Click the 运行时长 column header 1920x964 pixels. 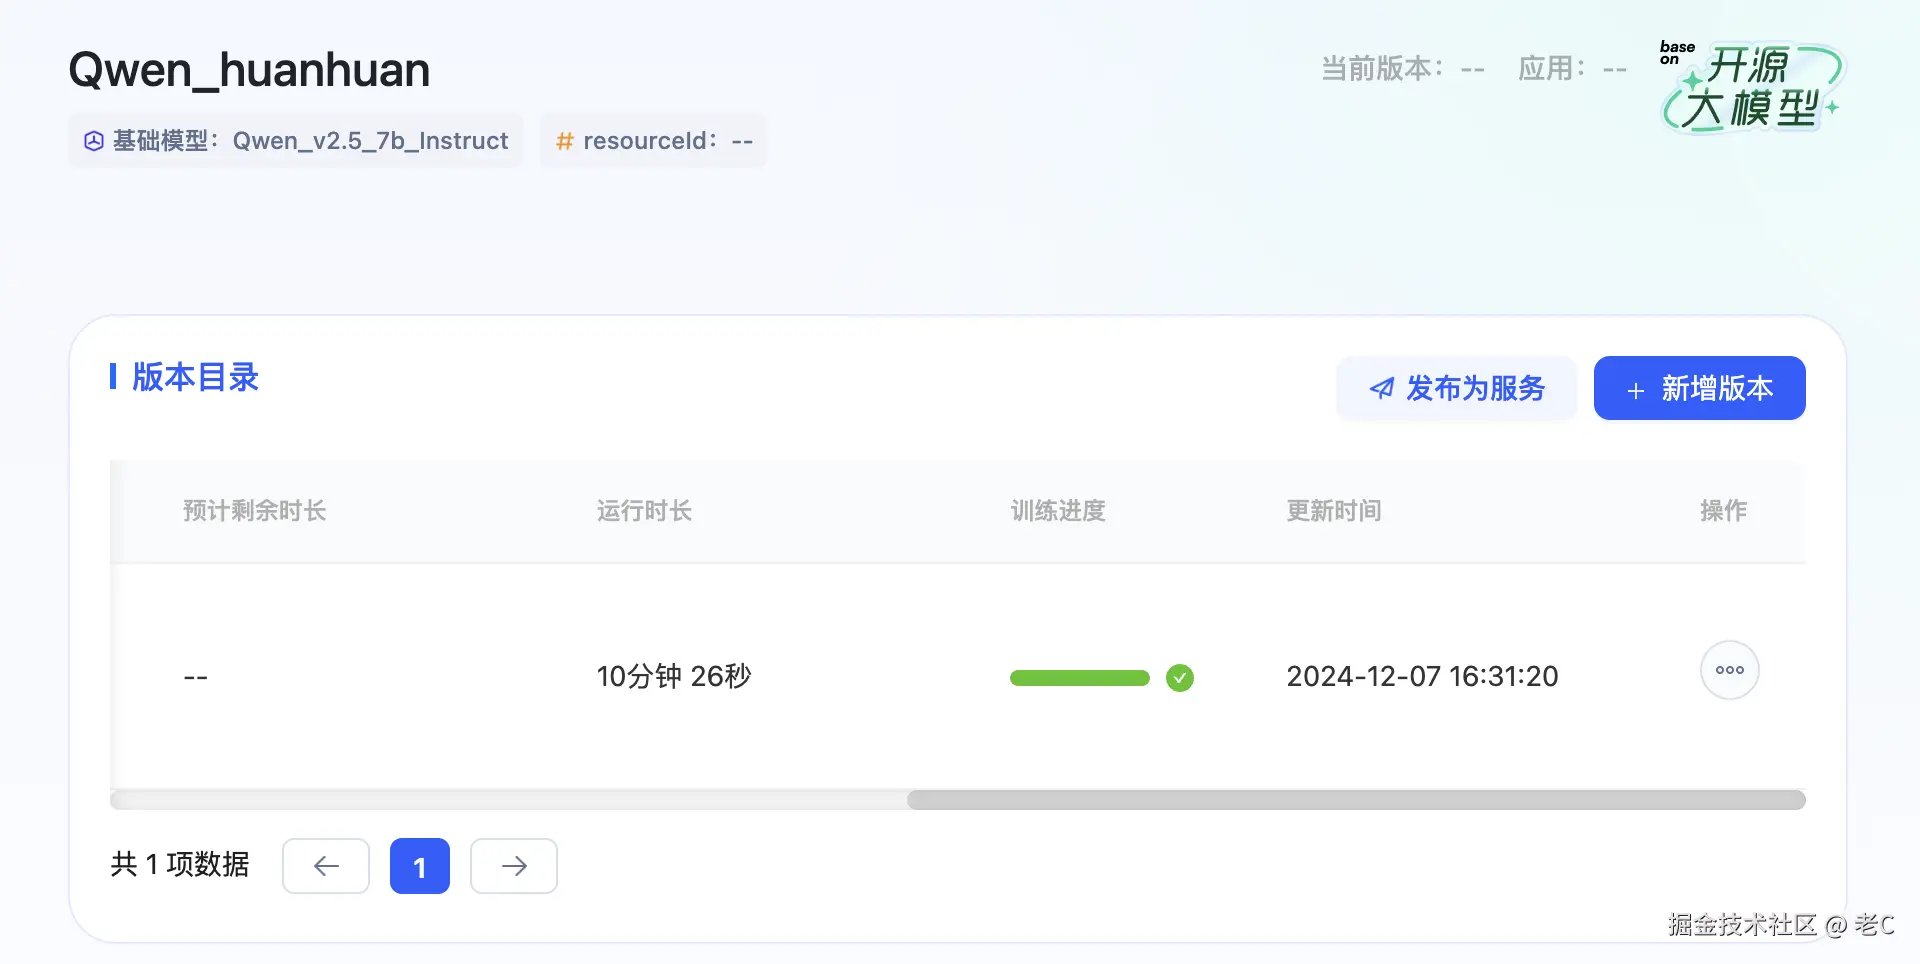644,511
